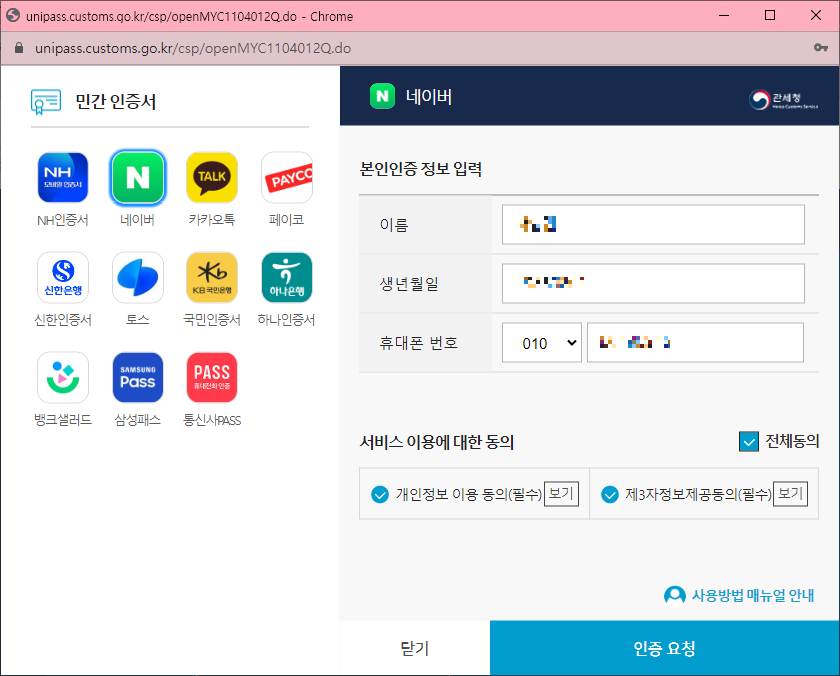Click the 생년월일 input field
The image size is (840, 676).
653,283
